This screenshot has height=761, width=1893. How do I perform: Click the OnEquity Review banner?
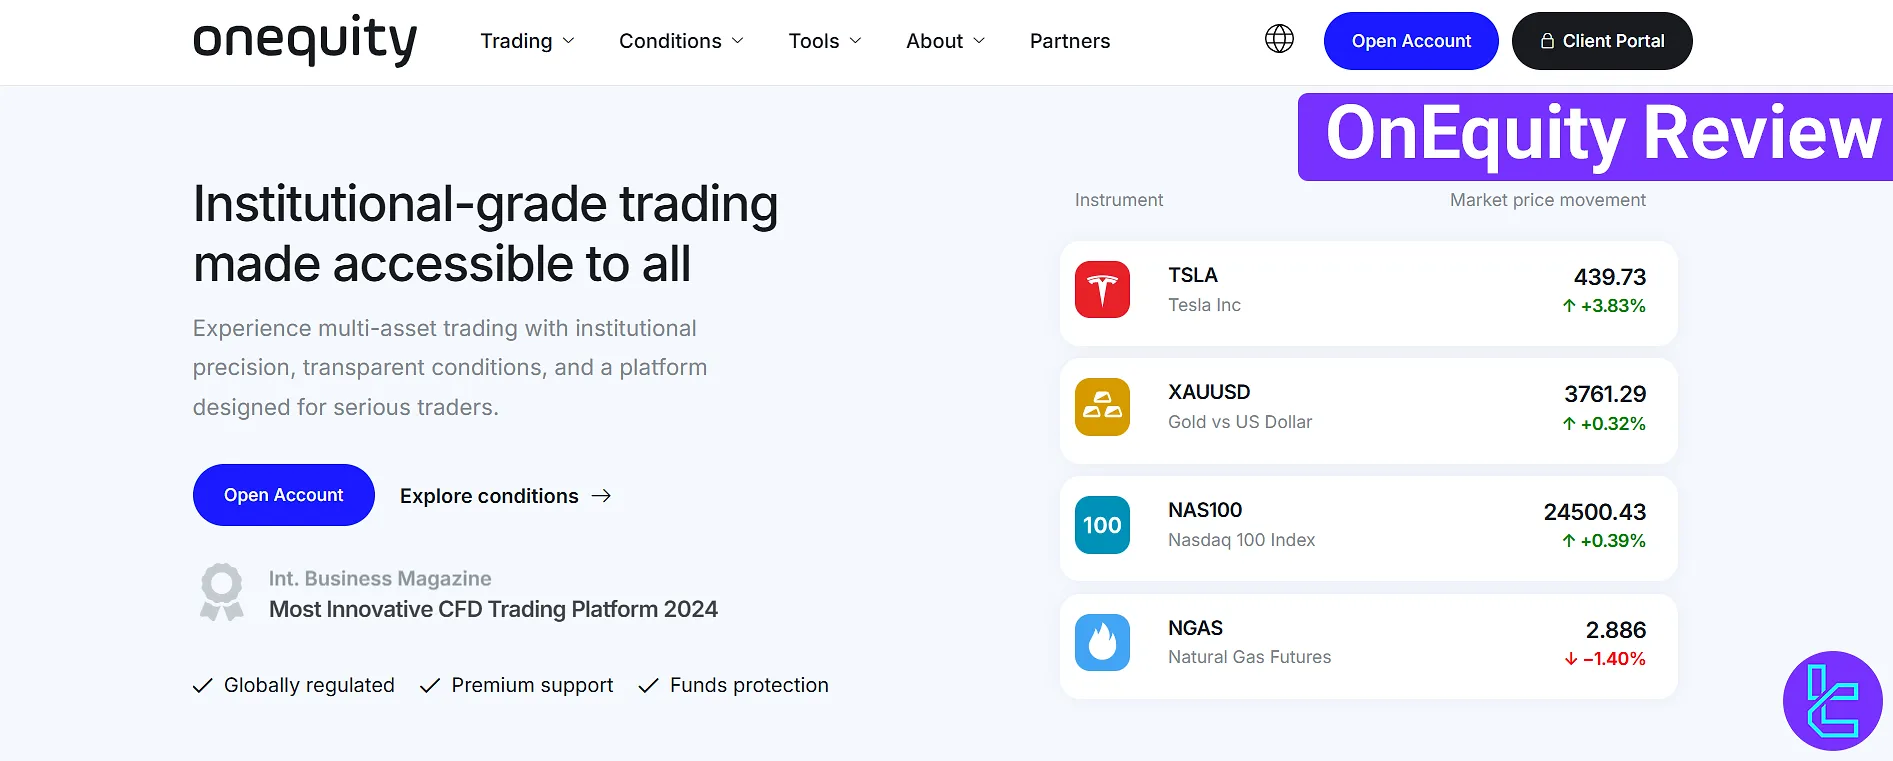tap(1600, 136)
